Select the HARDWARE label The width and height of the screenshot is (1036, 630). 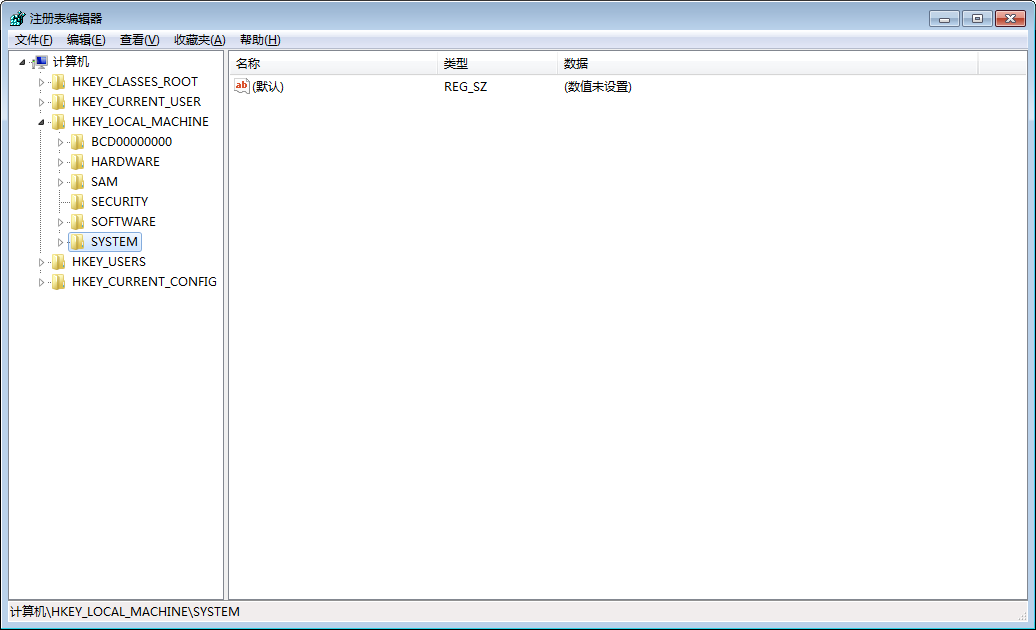click(126, 162)
